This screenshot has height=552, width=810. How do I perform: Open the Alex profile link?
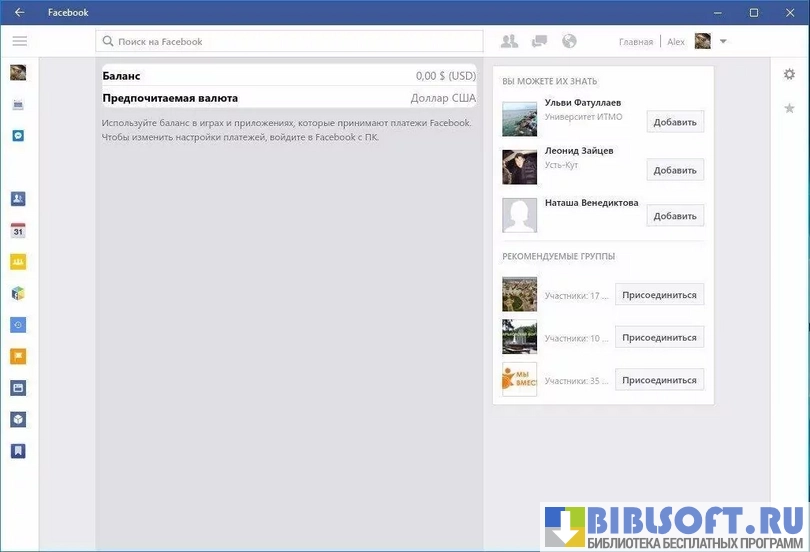coord(677,42)
